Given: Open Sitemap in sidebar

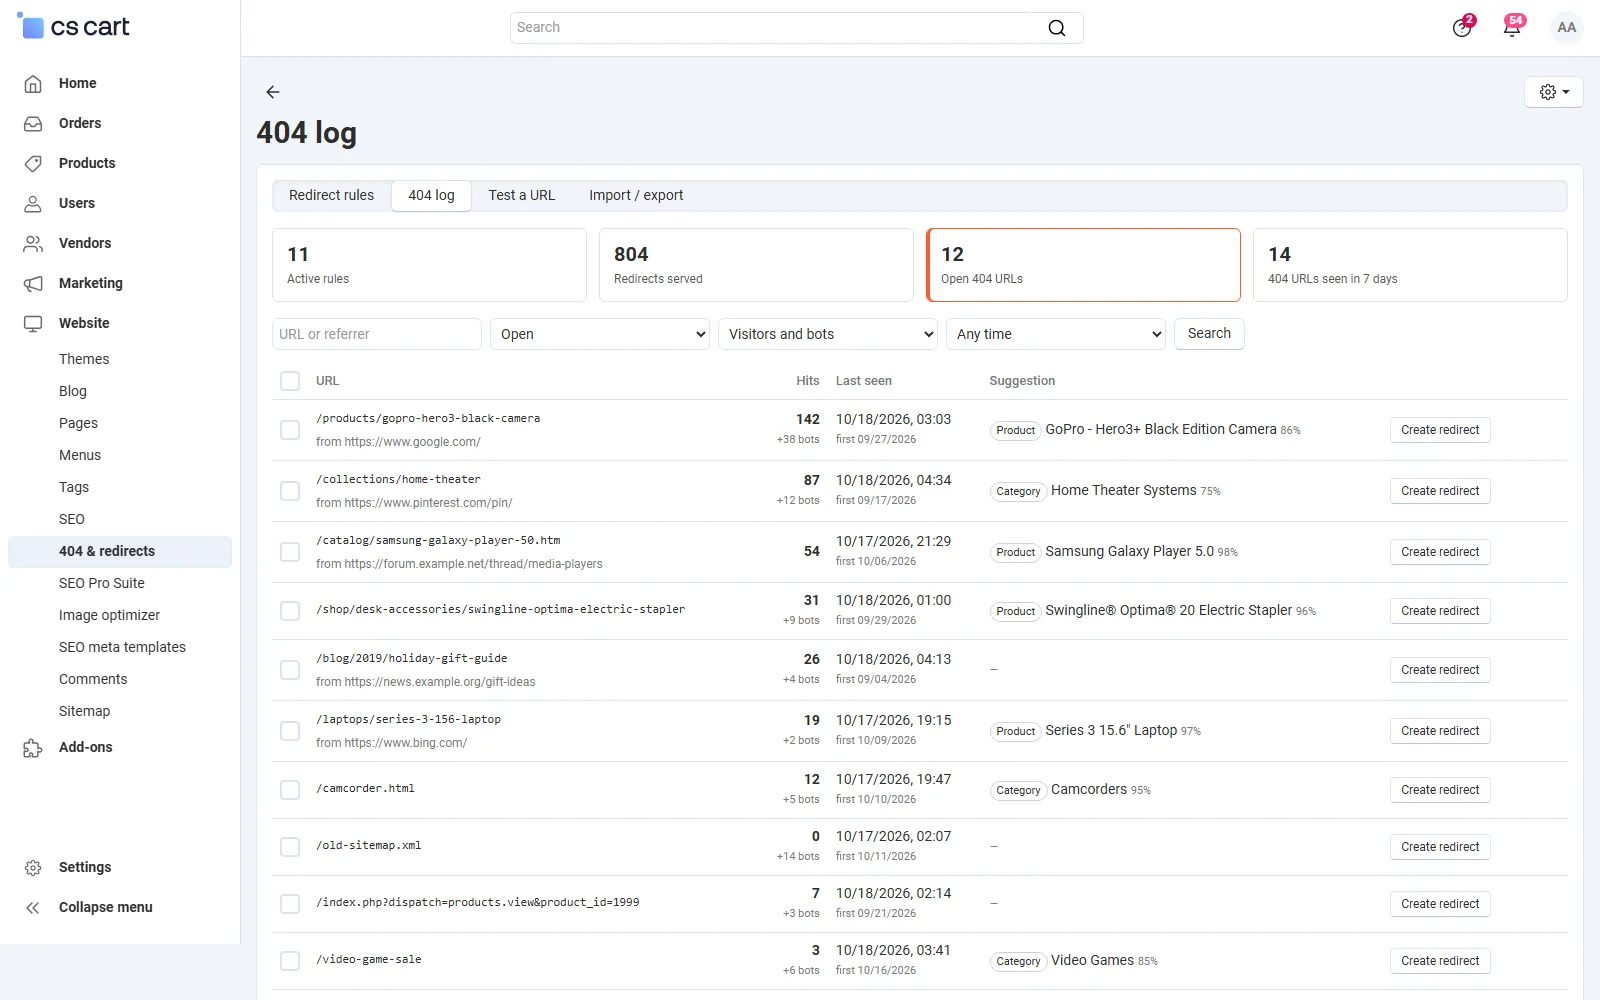Looking at the screenshot, I should 85,711.
